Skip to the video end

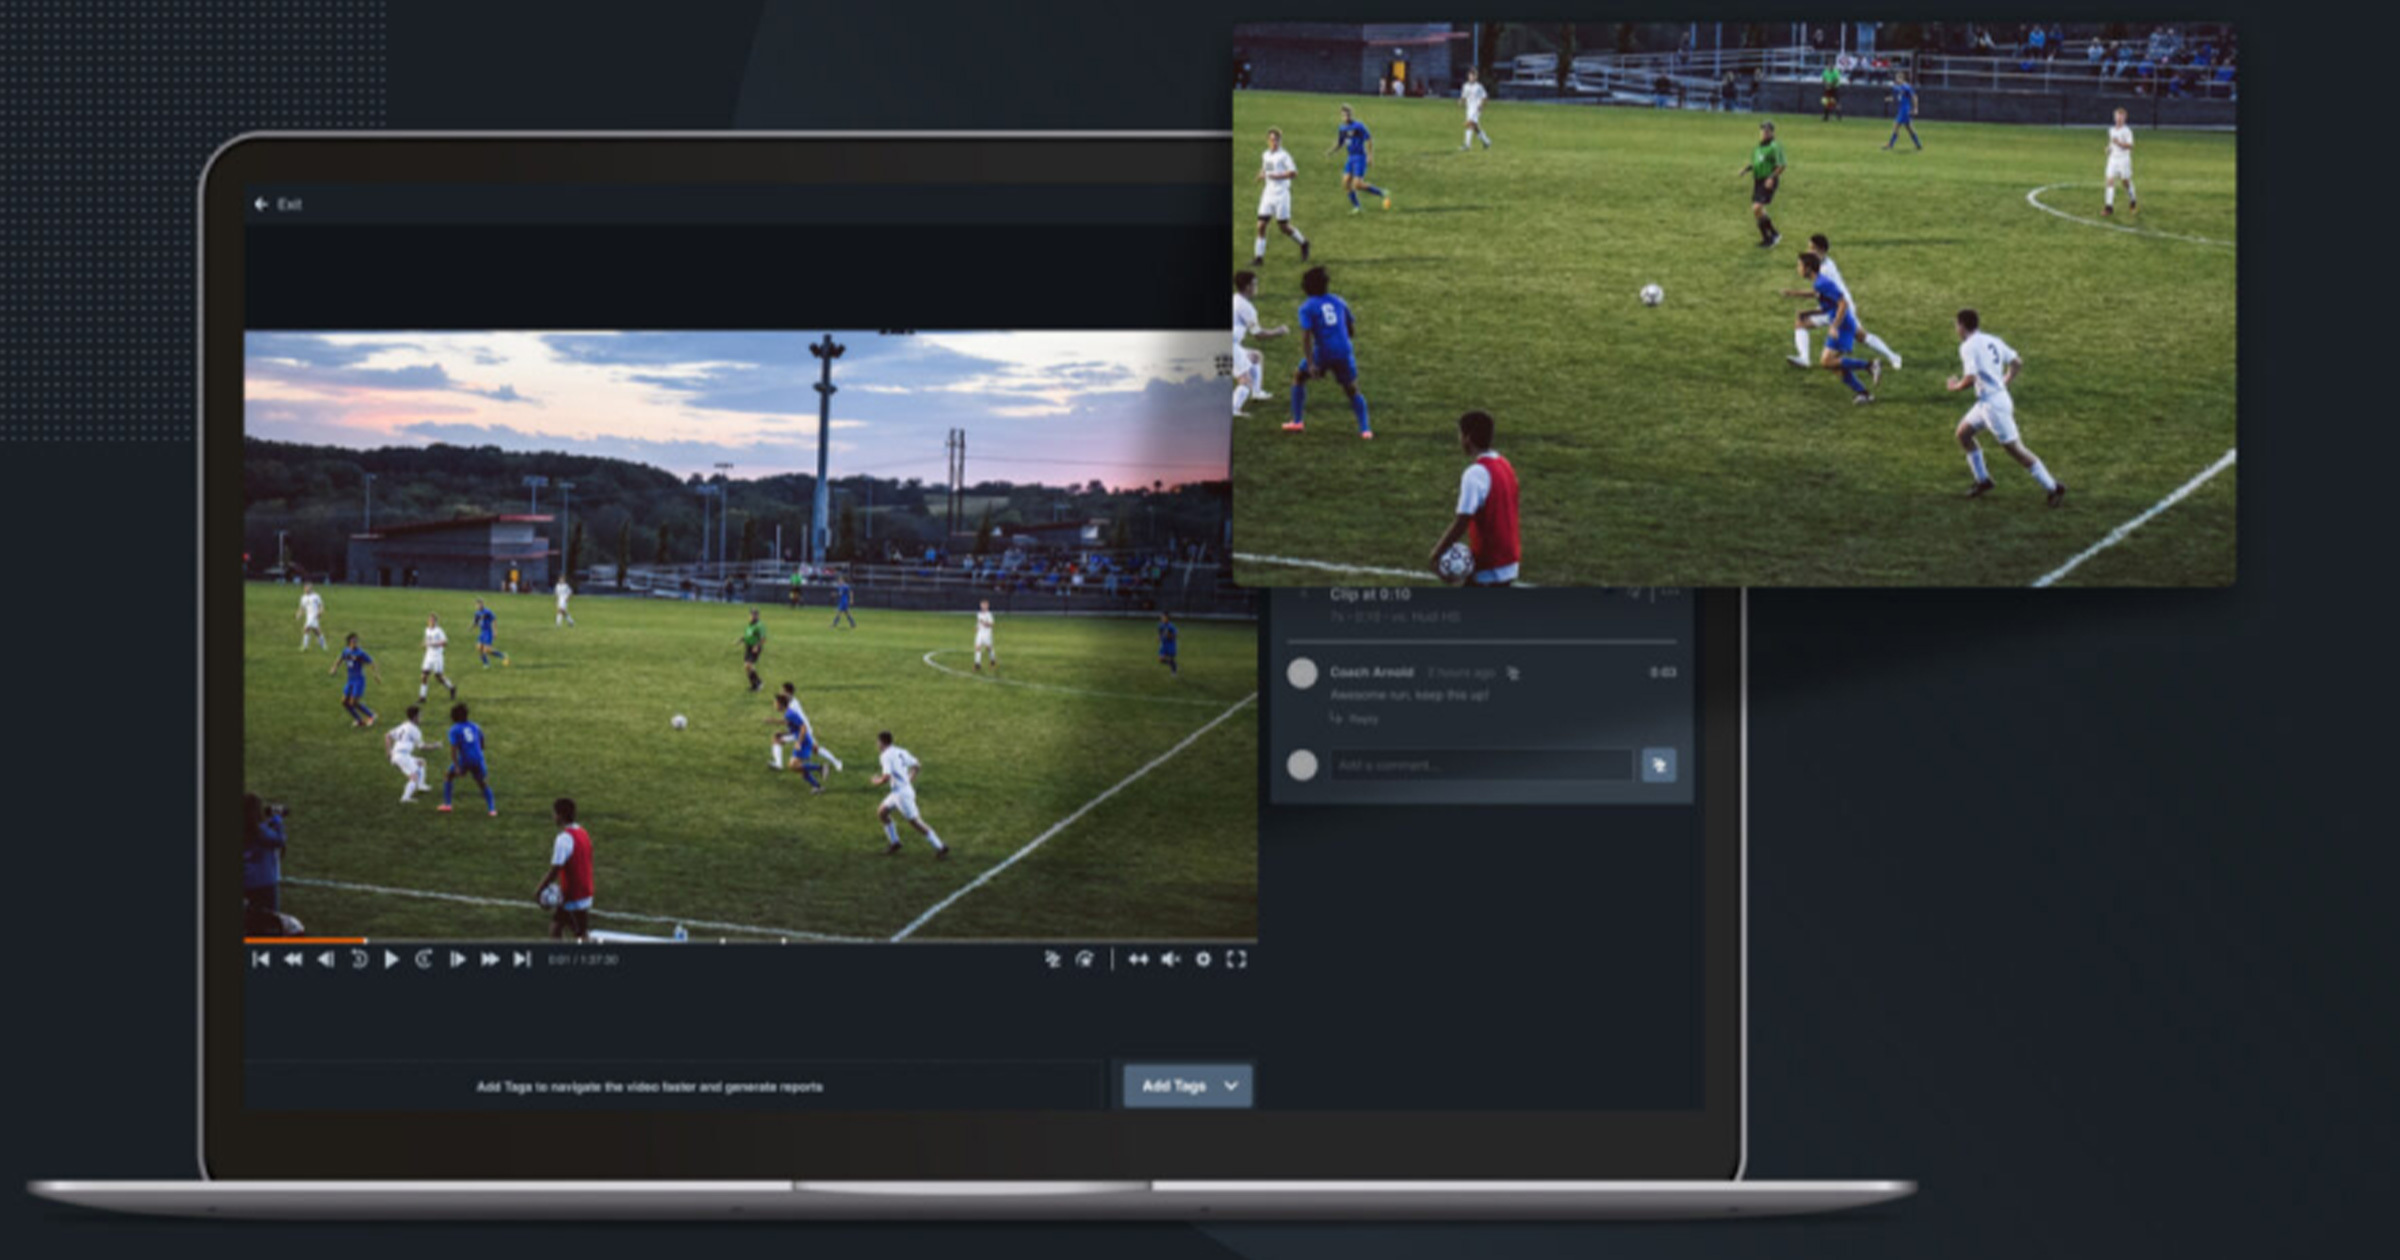pos(522,960)
